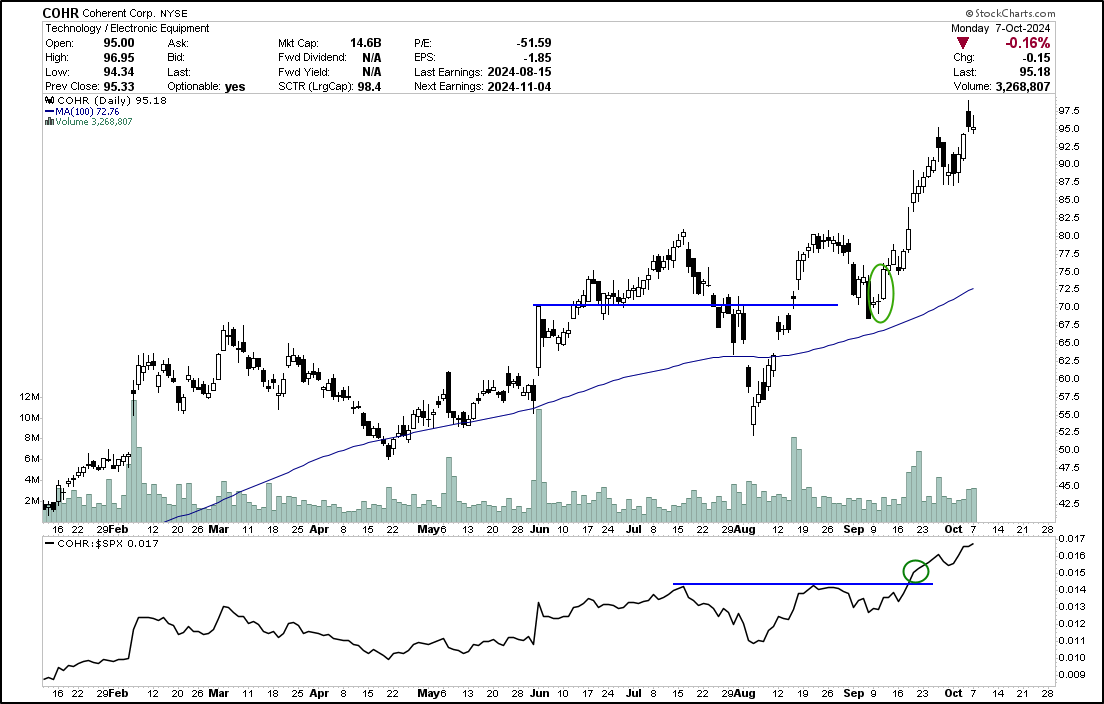Click the 97.5 price axis label

(1070, 111)
